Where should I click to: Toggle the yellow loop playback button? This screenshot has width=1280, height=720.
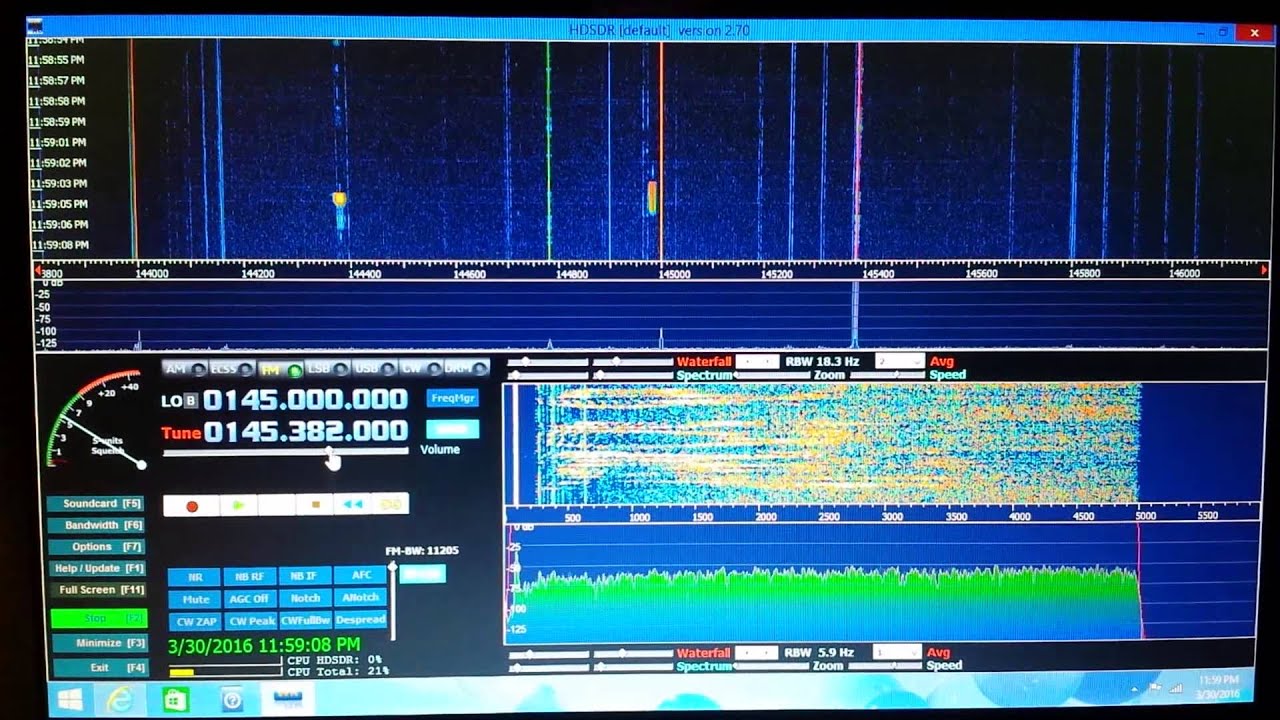pyautogui.click(x=390, y=505)
